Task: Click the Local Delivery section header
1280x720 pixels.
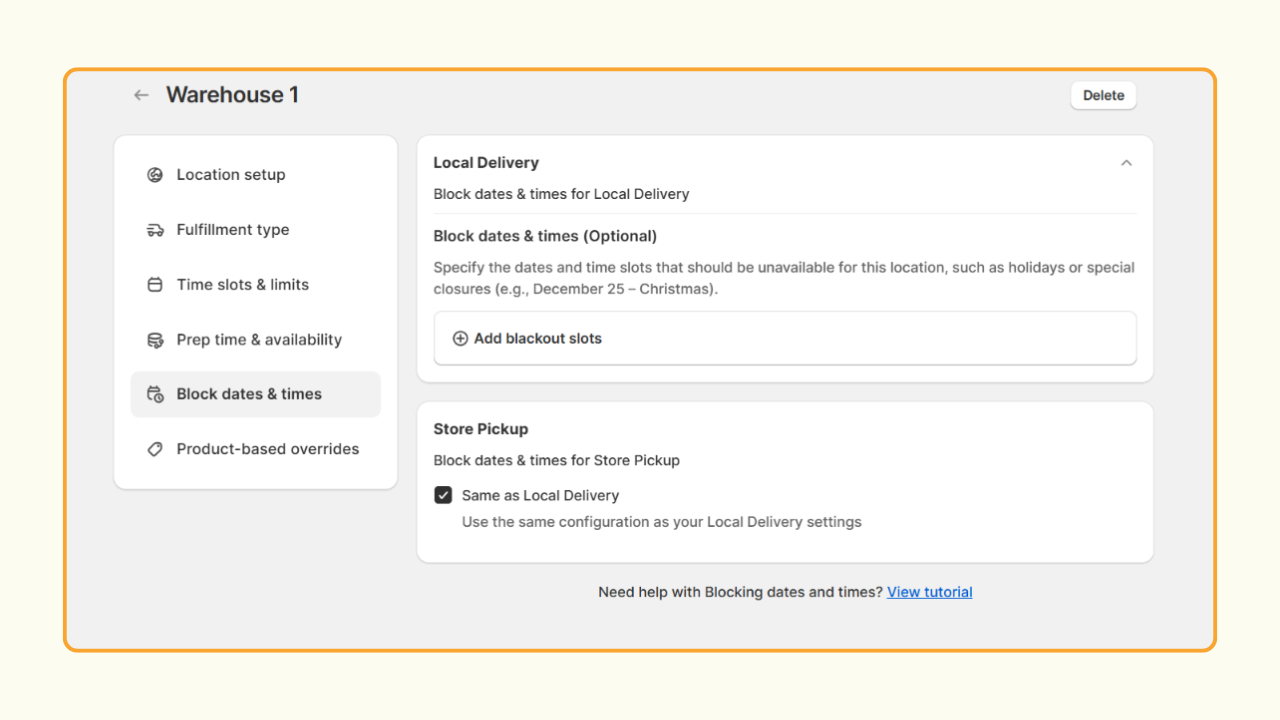Action: pyautogui.click(x=486, y=163)
